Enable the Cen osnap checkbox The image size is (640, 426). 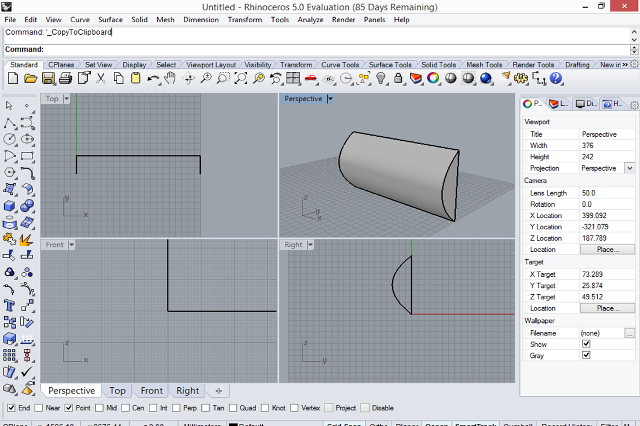click(x=125, y=408)
